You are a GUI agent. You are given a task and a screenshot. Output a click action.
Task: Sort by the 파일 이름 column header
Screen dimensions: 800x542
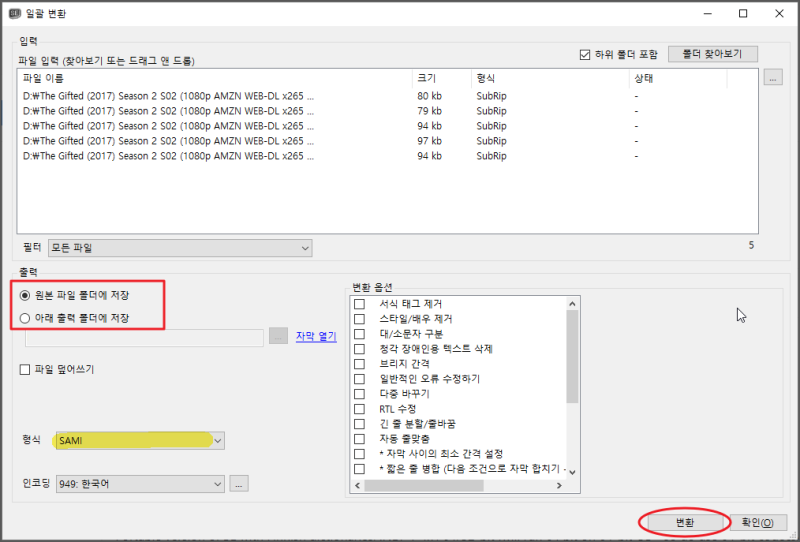[x=214, y=78]
